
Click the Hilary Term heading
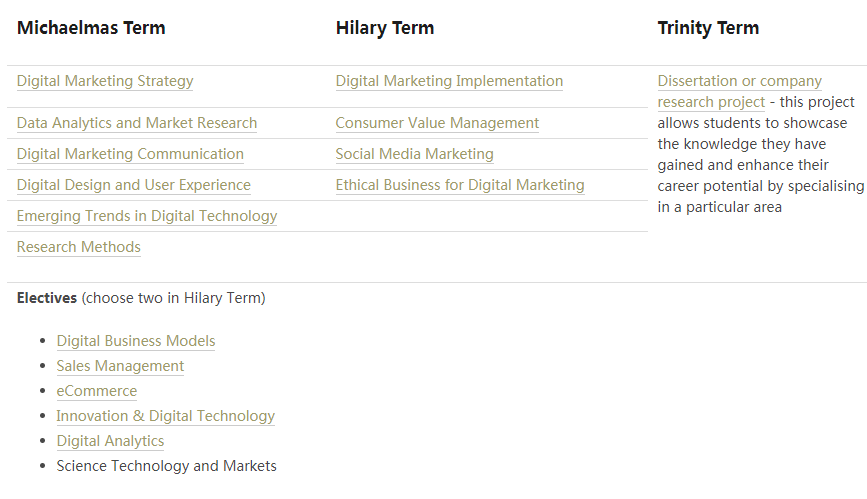(385, 28)
